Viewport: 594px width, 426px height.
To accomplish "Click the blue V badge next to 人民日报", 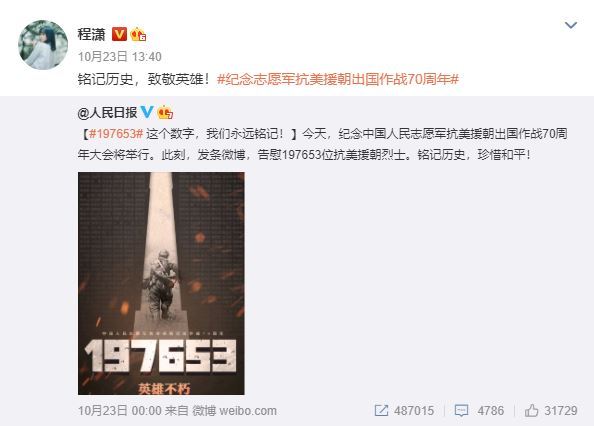I will pyautogui.click(x=147, y=112).
